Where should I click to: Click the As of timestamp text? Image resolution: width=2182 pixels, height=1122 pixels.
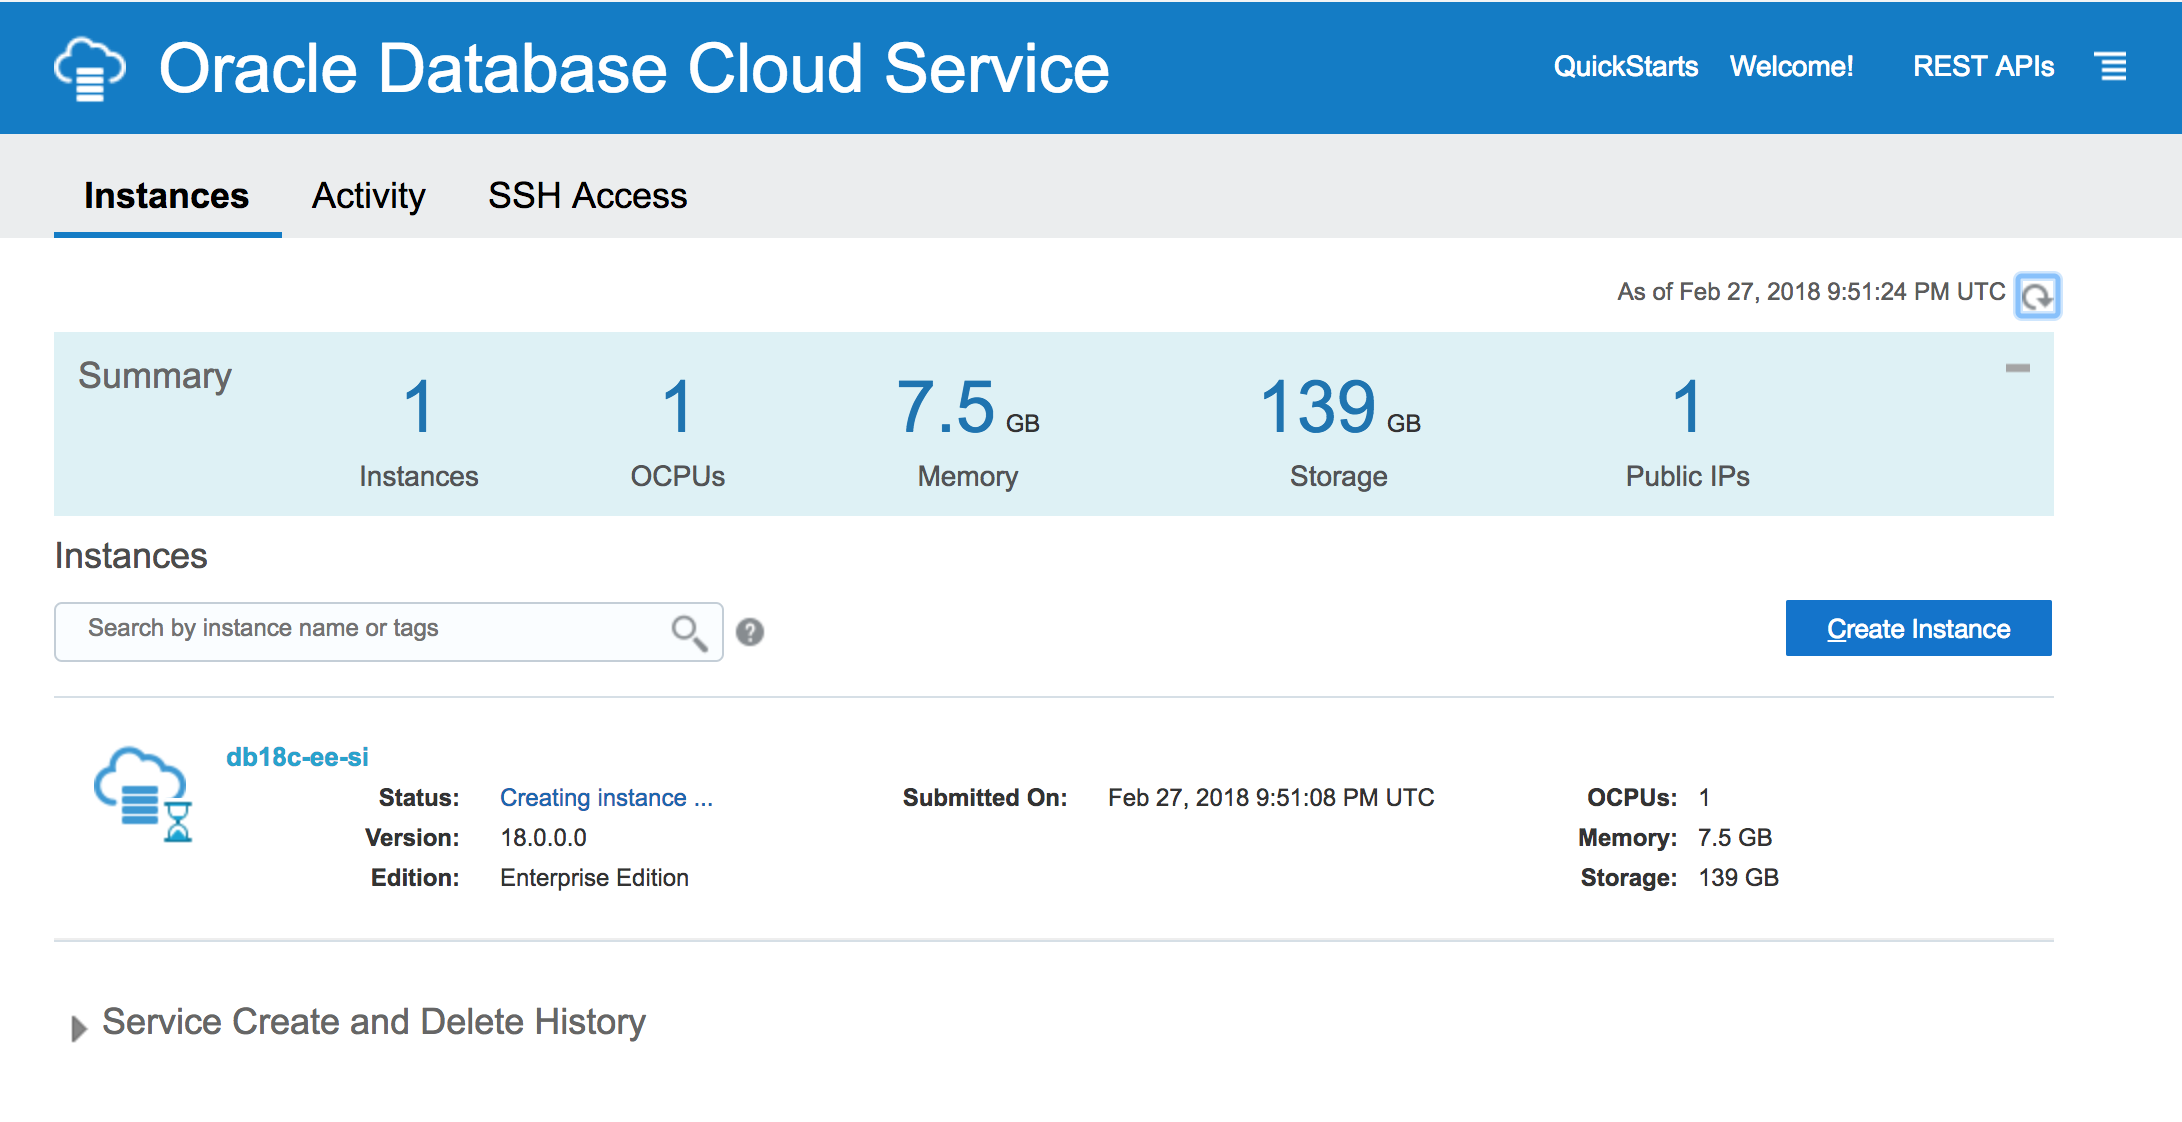1811,291
